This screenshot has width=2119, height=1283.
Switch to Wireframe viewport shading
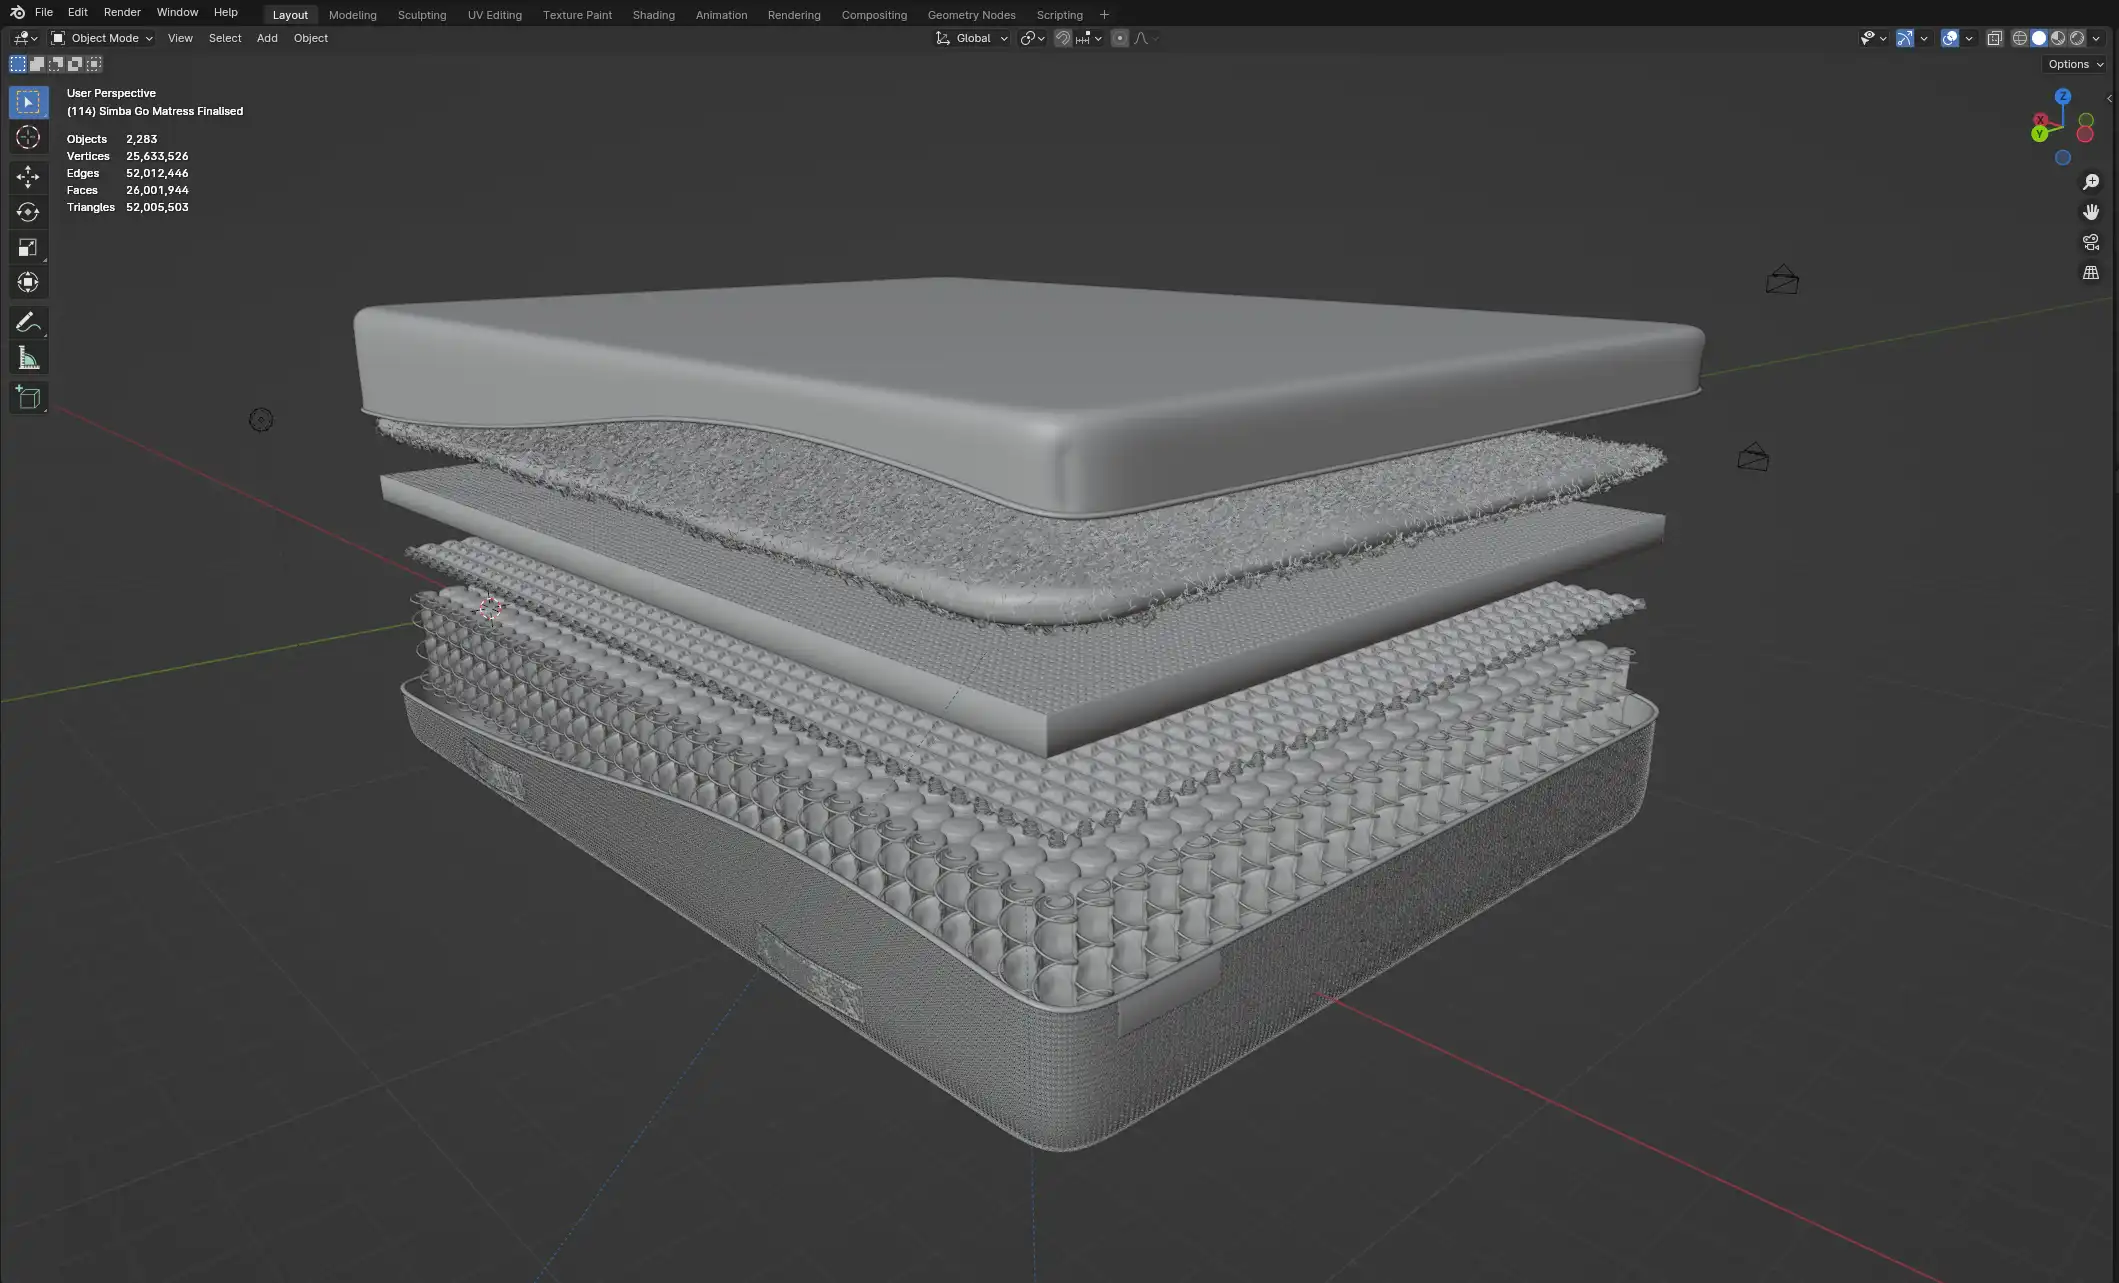pyautogui.click(x=2020, y=38)
